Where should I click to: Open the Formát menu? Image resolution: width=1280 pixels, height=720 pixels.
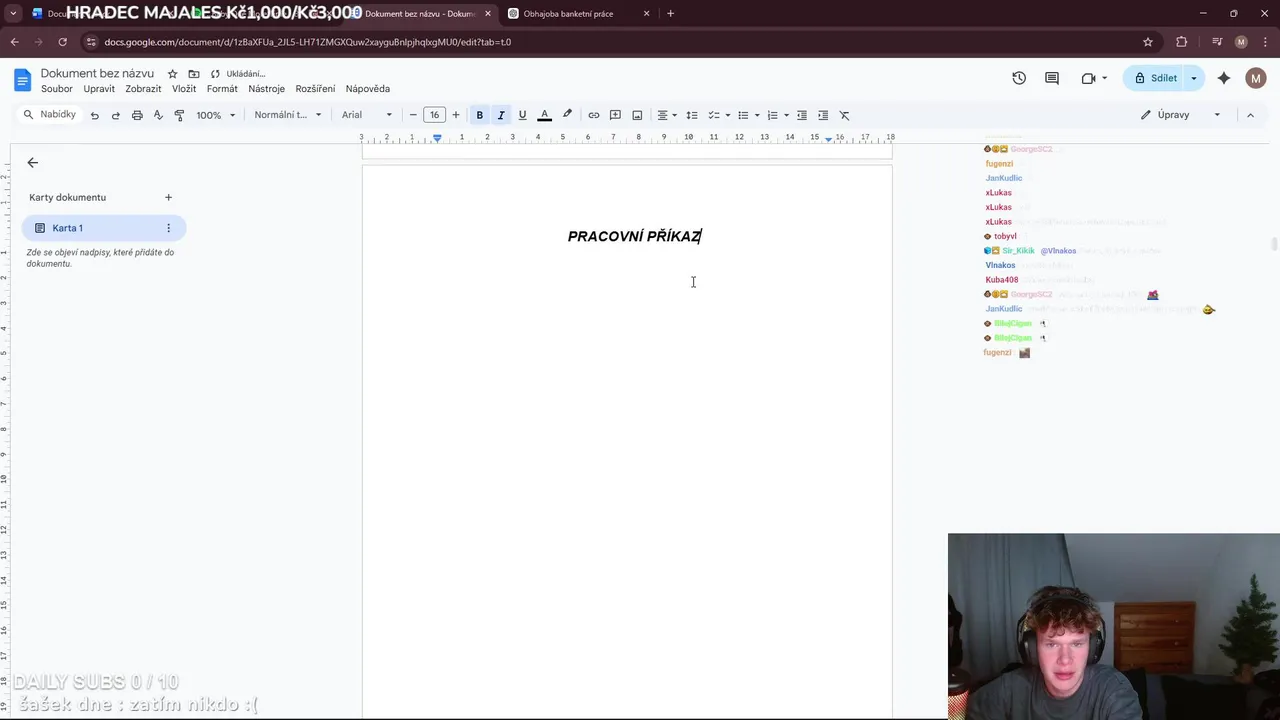click(222, 89)
